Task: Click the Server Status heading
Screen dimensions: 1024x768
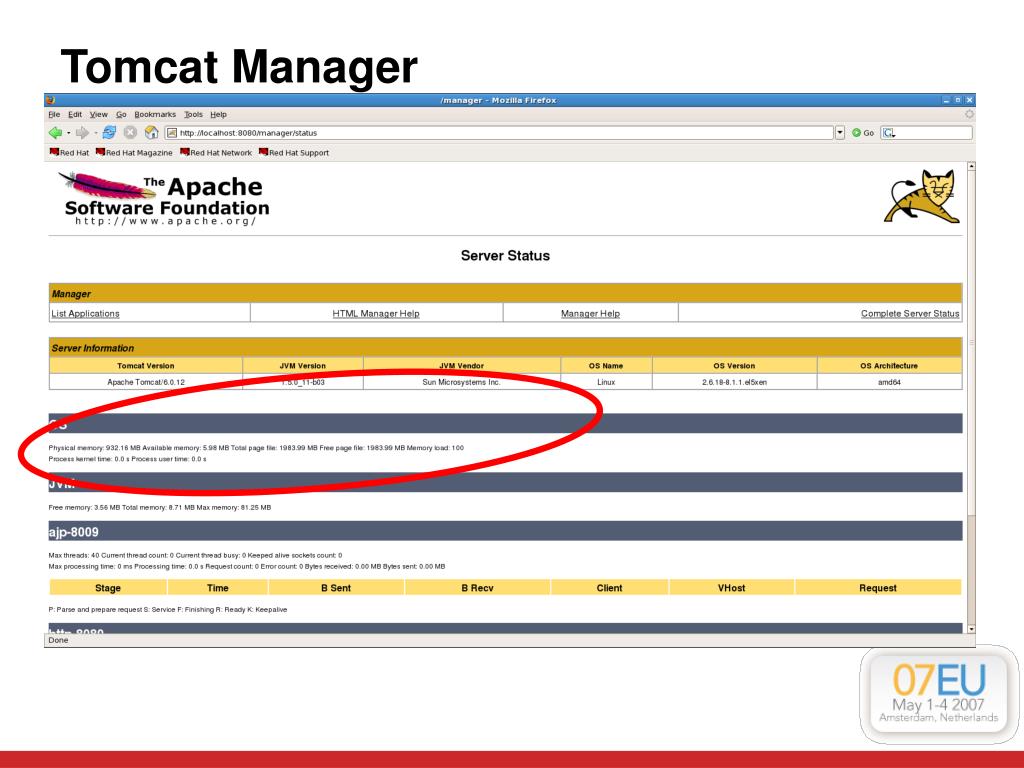Action: 505,255
